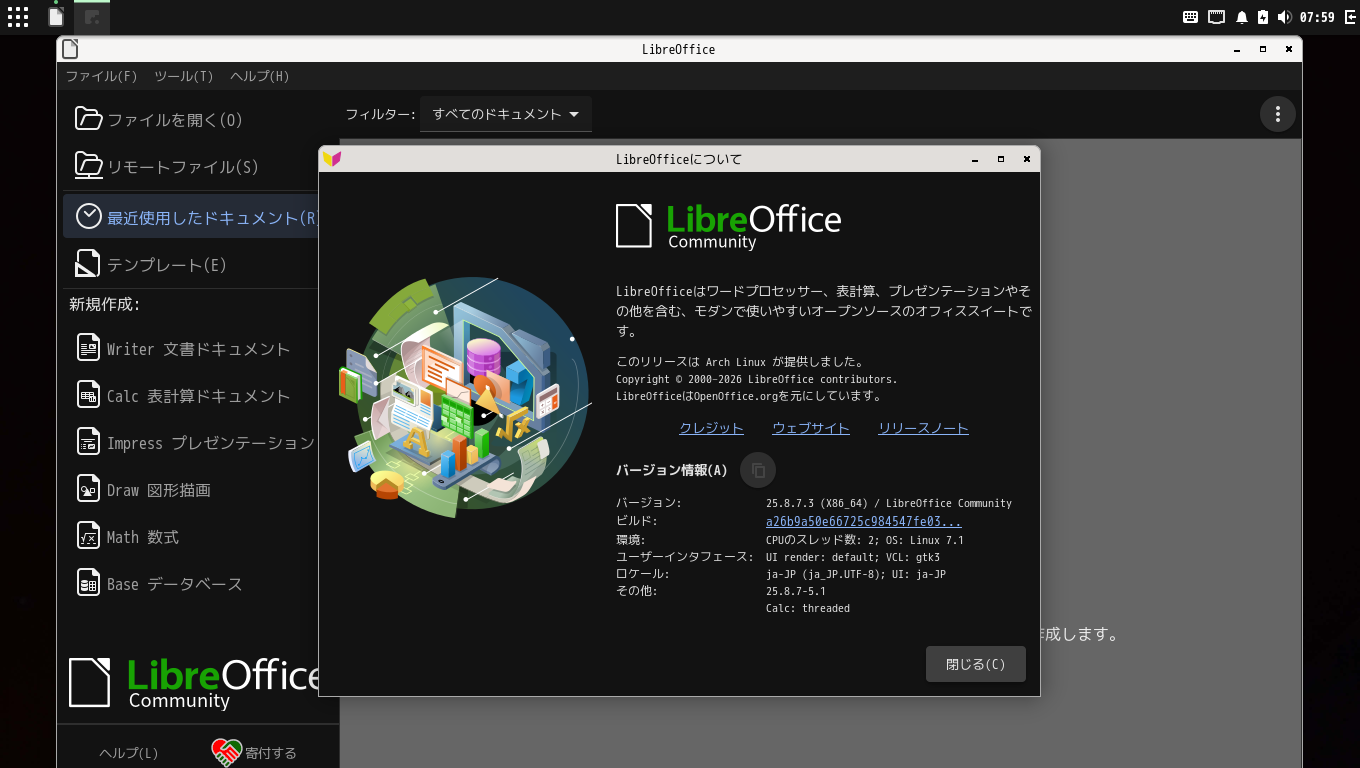Click the Copyright © 2000–2026 line
Image resolution: width=1360 pixels, height=768 pixels.
click(x=757, y=379)
